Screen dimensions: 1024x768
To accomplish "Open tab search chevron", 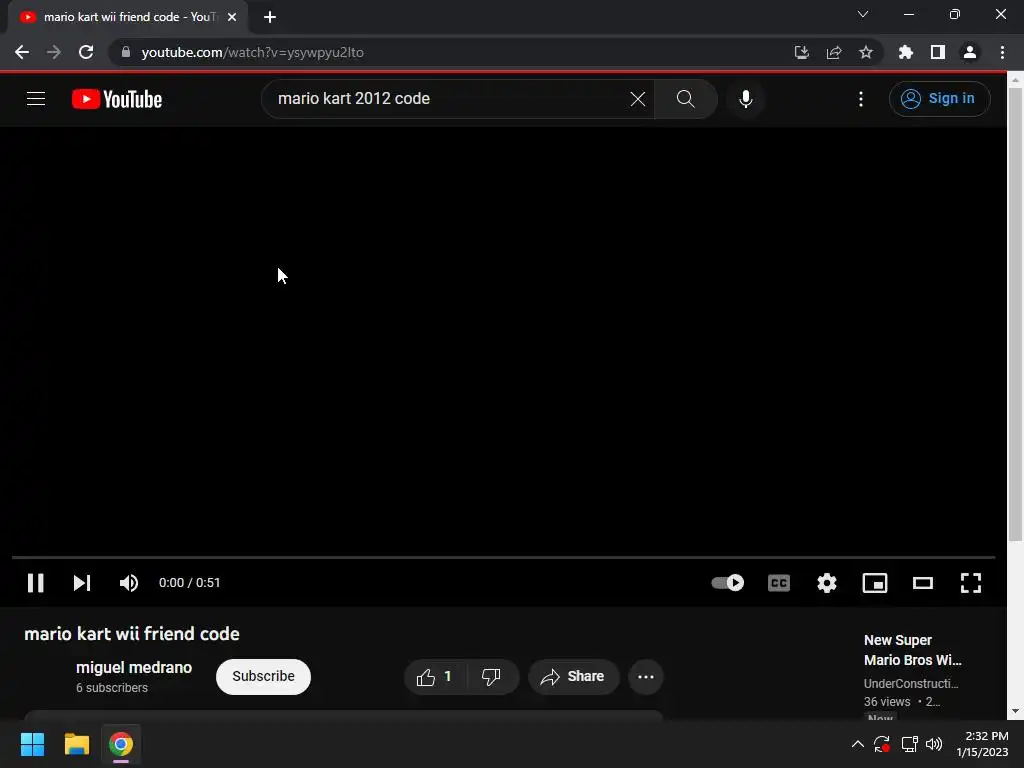I will (x=863, y=14).
